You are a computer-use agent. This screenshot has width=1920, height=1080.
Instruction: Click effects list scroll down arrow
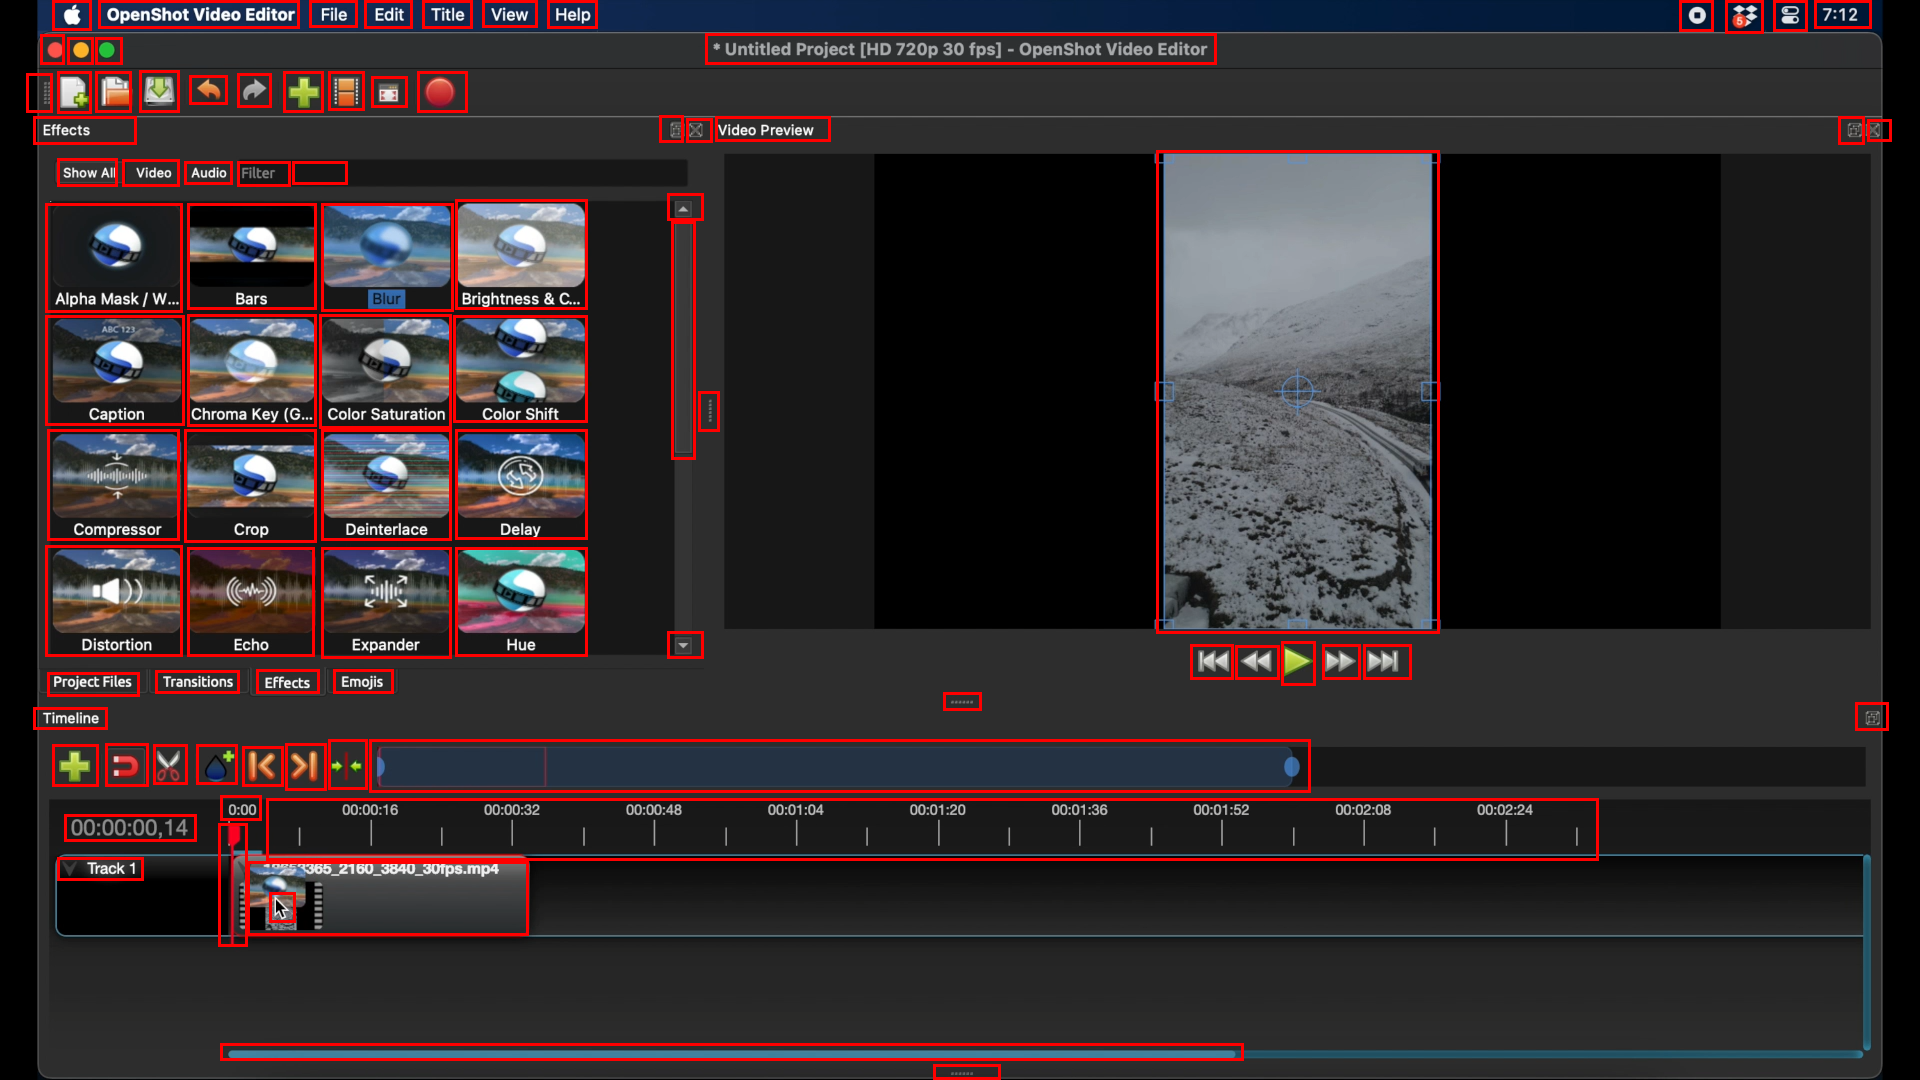click(x=684, y=646)
